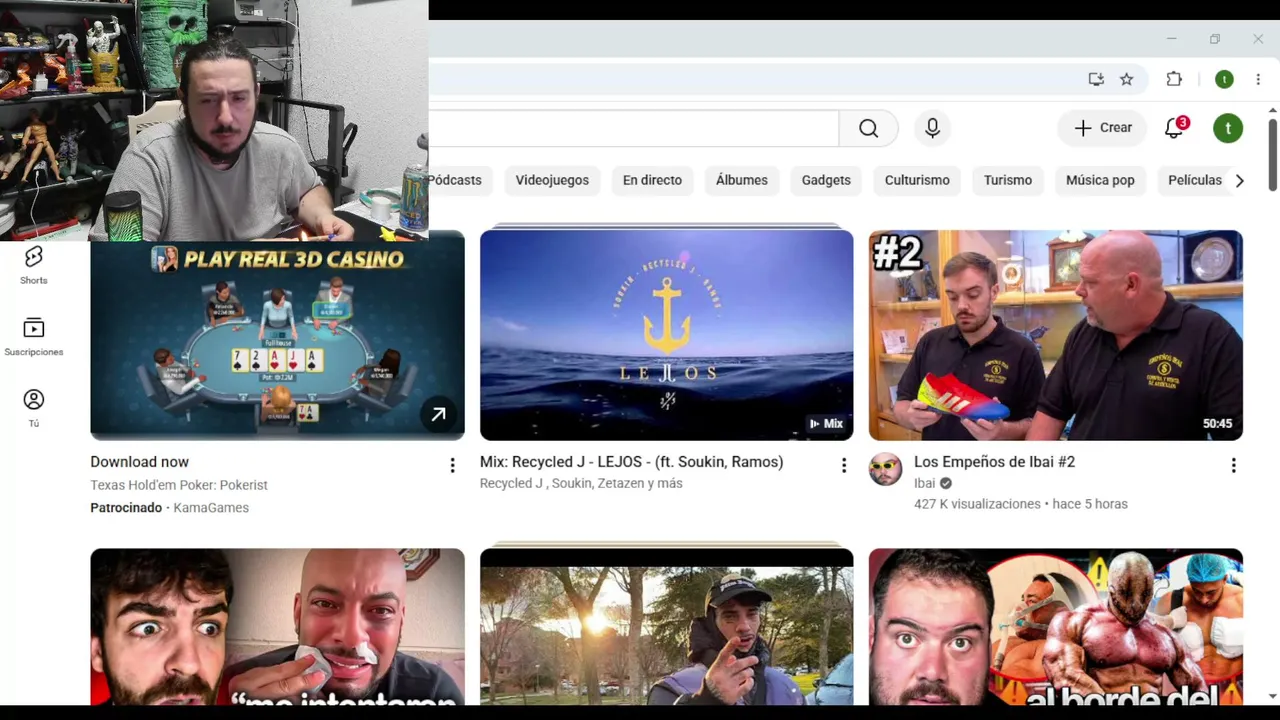
Task: Select the Turismo filter chip
Action: pyautogui.click(x=1008, y=180)
